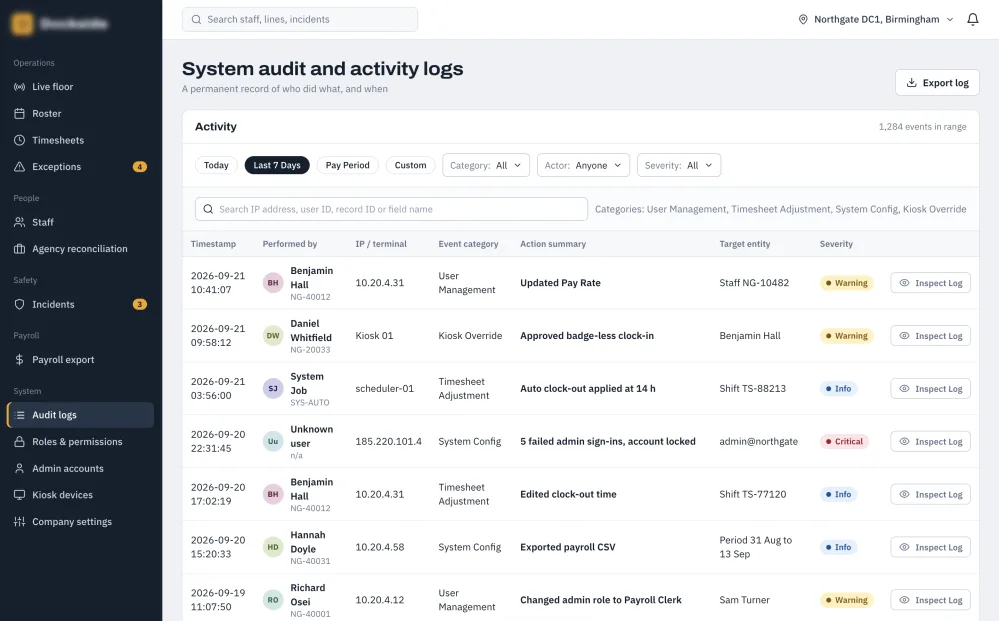Click the Kiosk 01 terminal cell

tap(374, 336)
